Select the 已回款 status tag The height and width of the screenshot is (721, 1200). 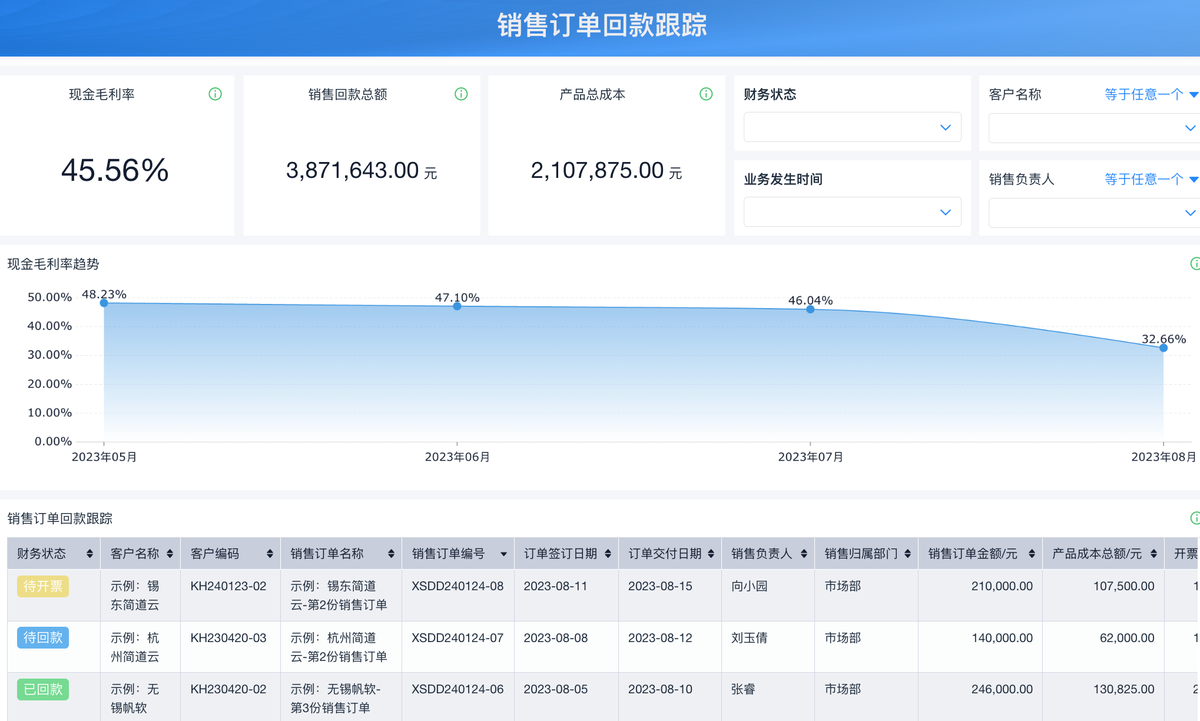[x=43, y=689]
